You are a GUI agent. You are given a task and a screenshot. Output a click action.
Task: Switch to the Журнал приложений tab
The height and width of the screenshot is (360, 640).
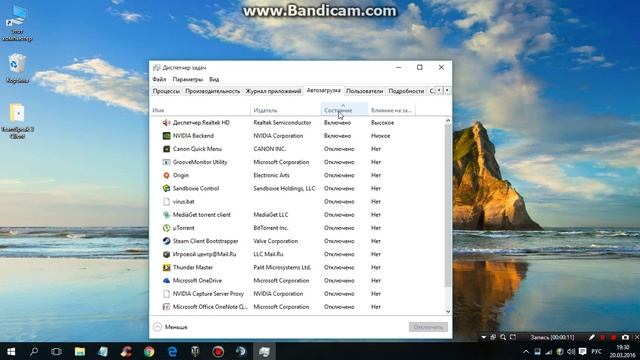273,91
